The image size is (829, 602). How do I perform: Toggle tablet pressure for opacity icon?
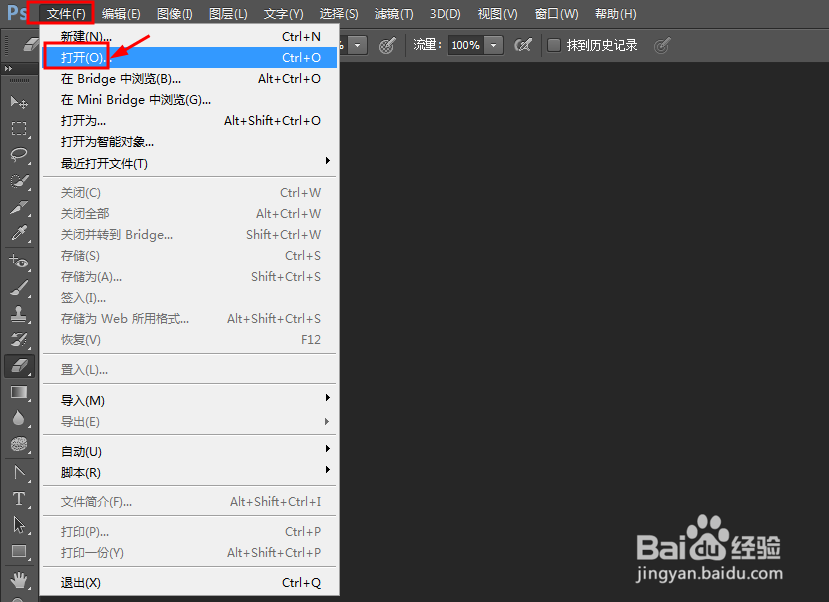(387, 45)
